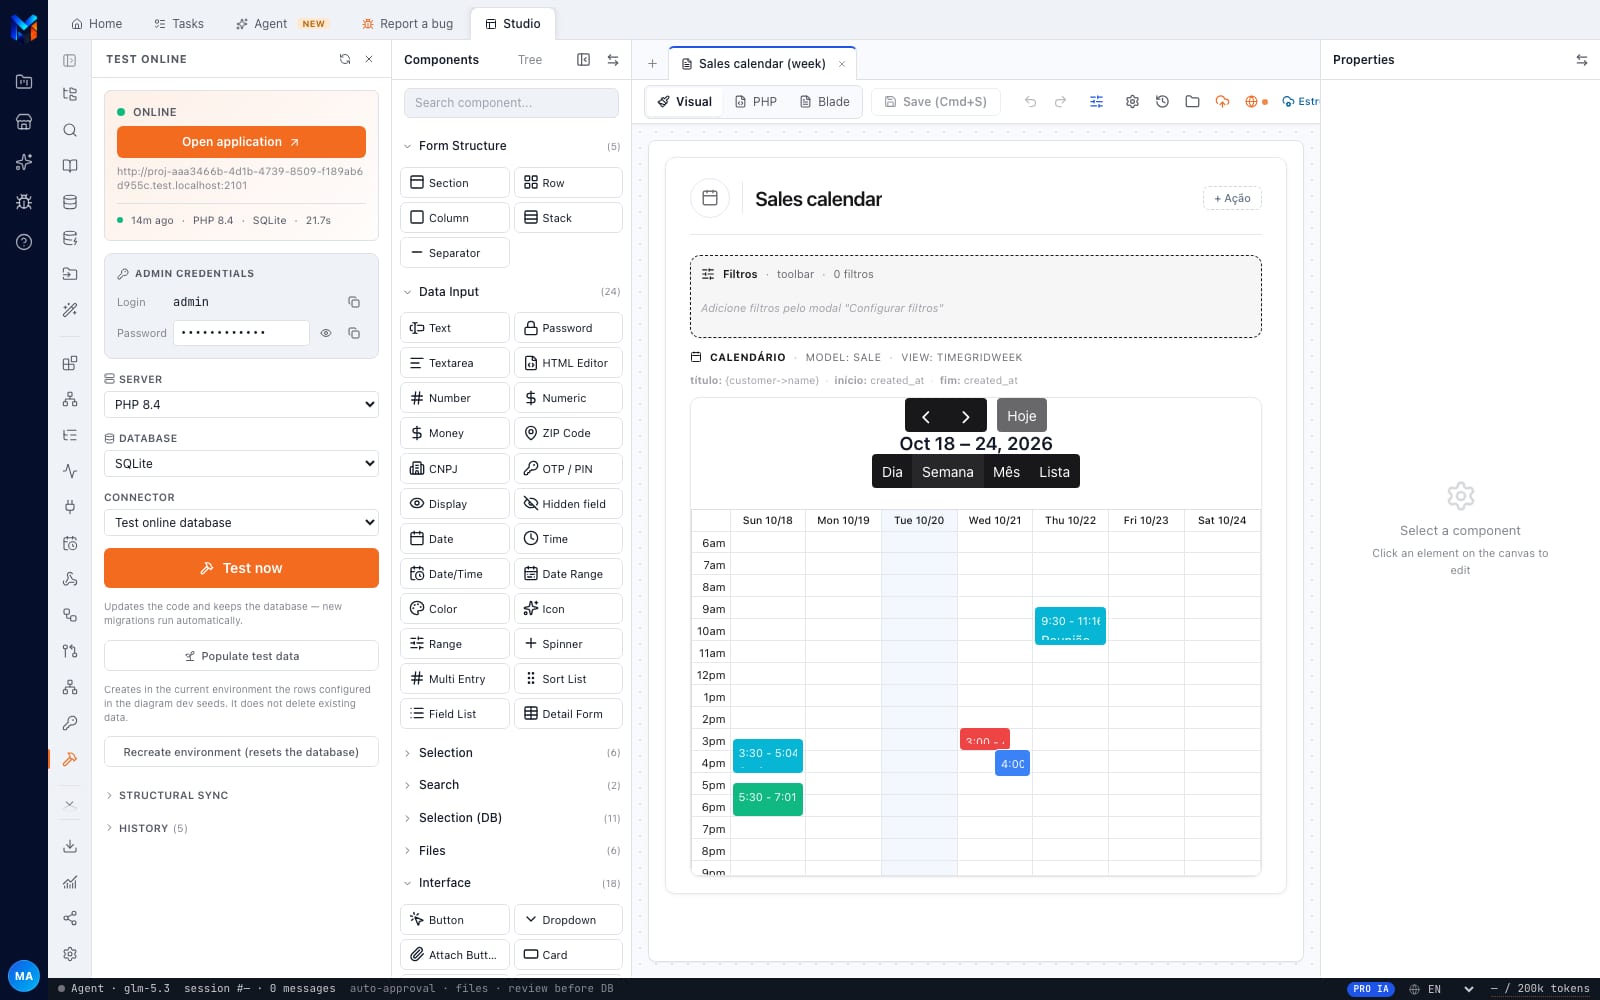Add a new tab with plus icon

pyautogui.click(x=652, y=64)
